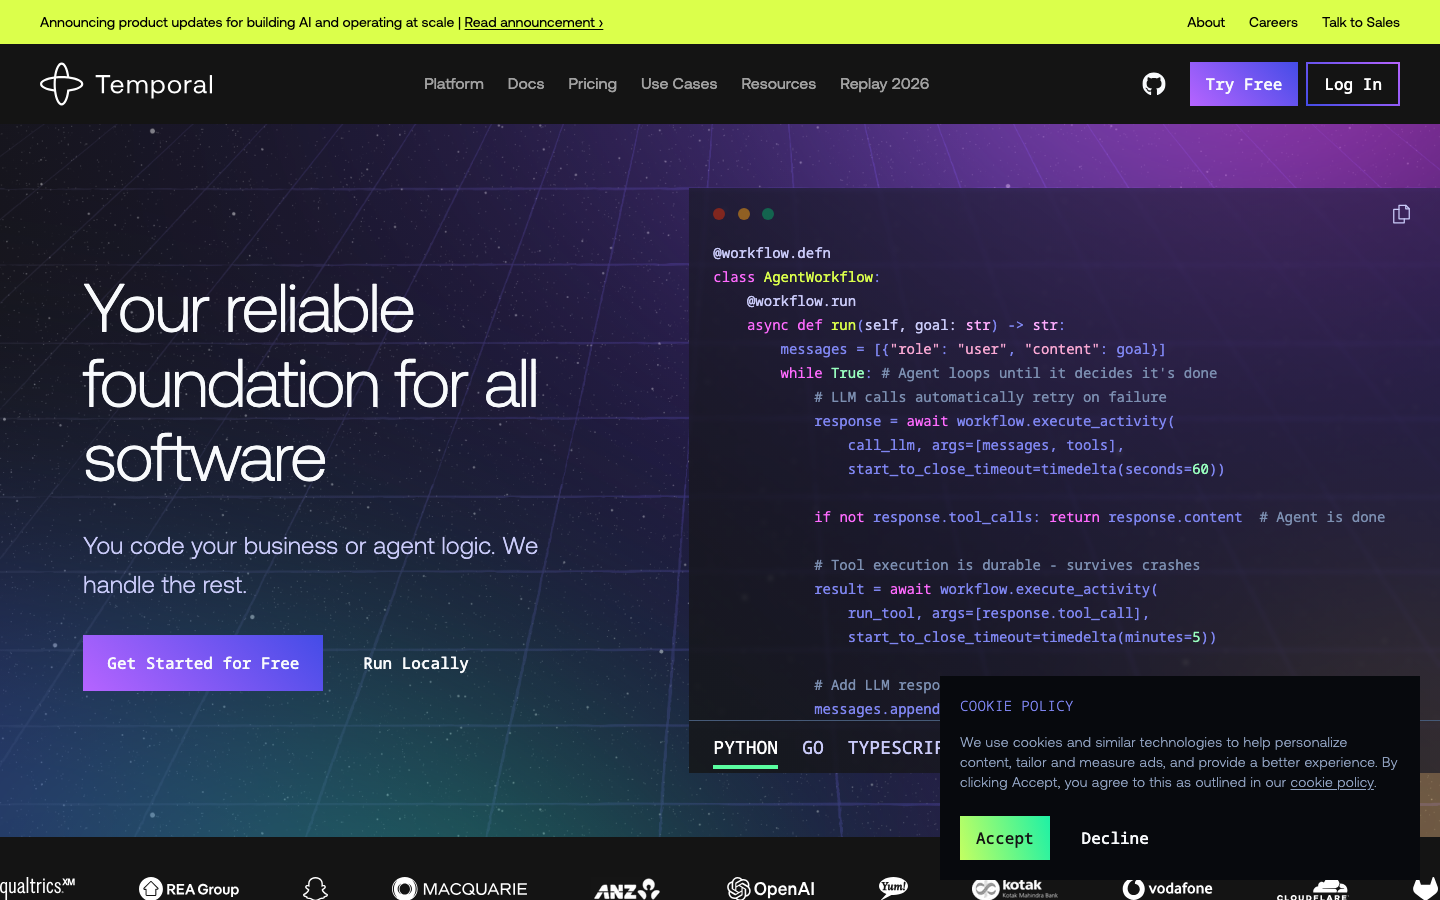Viewport: 1440px width, 900px height.
Task: Click the Macquarie logo
Action: pos(460,888)
